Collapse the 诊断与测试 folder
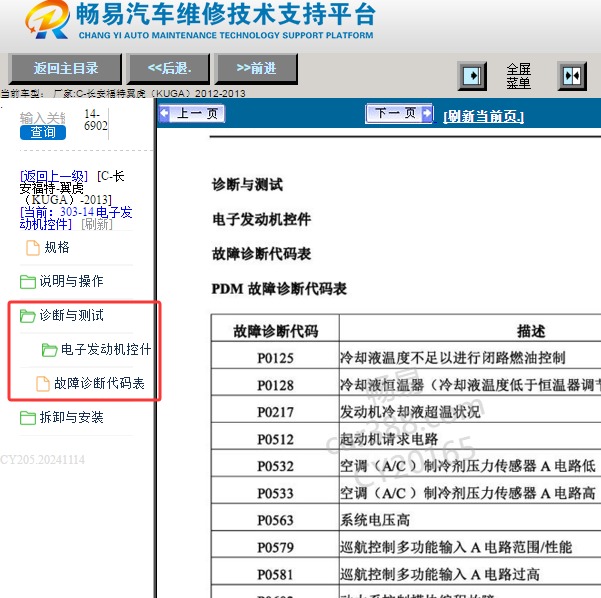This screenshot has height=598, width=601. pos(71,315)
